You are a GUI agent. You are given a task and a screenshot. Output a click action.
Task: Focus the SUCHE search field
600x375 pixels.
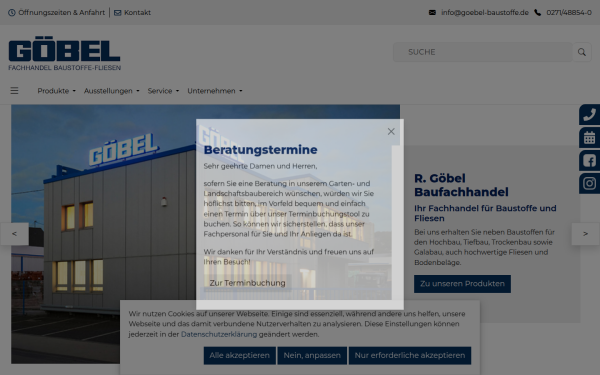click(483, 52)
